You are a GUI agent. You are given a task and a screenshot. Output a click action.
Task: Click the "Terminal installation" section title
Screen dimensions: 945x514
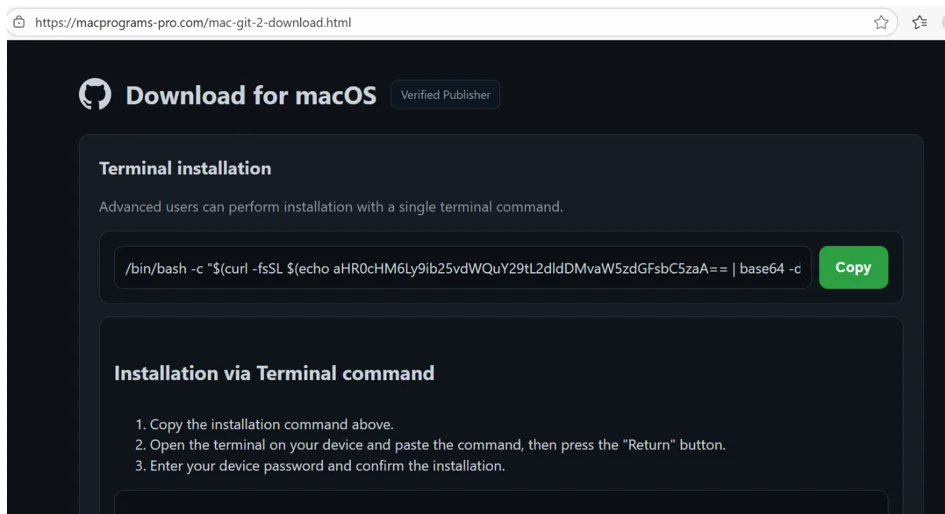185,168
